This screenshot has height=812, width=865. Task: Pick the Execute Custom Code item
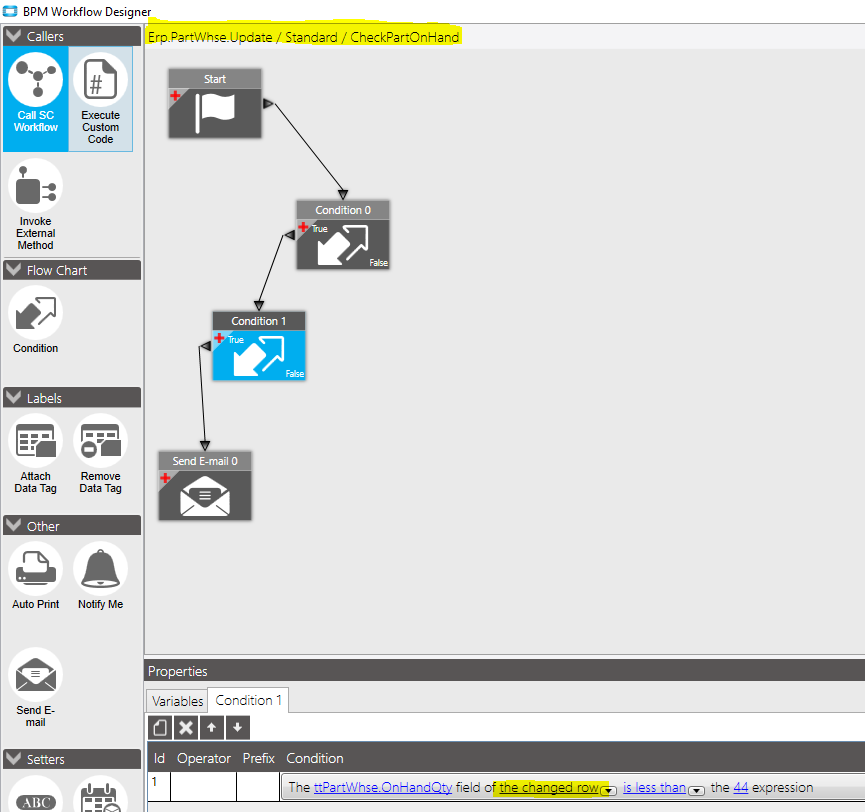click(100, 98)
